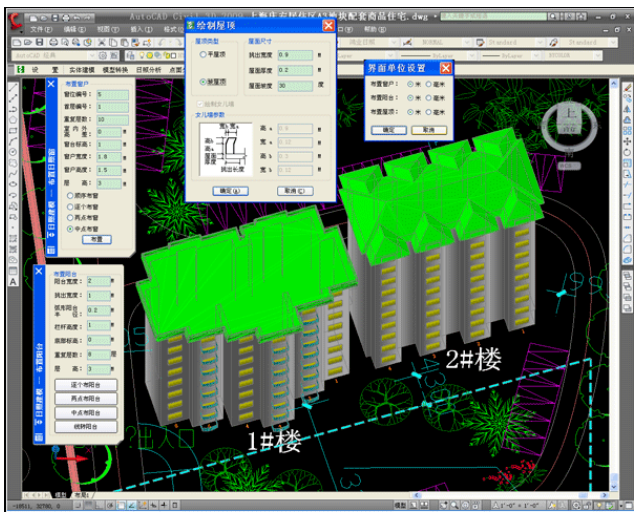Select the Line draw tool
Screen dimensions: 640x515
[x=13, y=87]
